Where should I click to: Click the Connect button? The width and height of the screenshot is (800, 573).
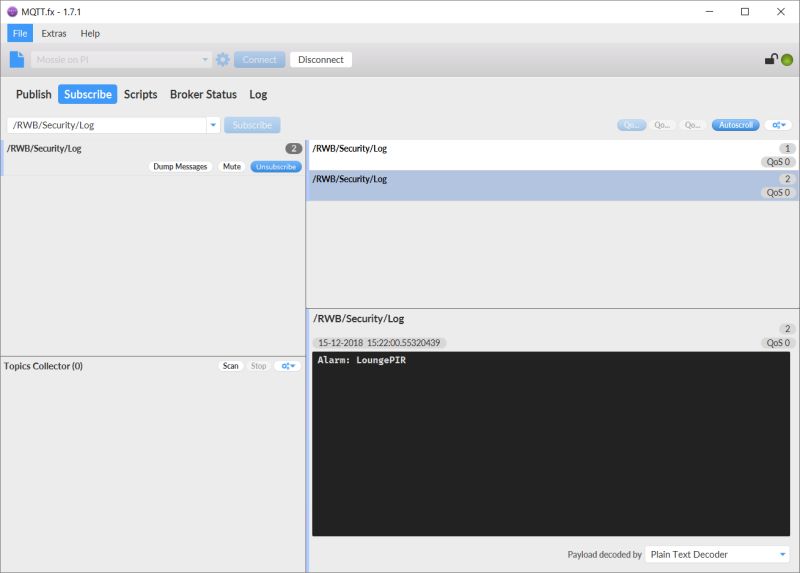click(259, 60)
